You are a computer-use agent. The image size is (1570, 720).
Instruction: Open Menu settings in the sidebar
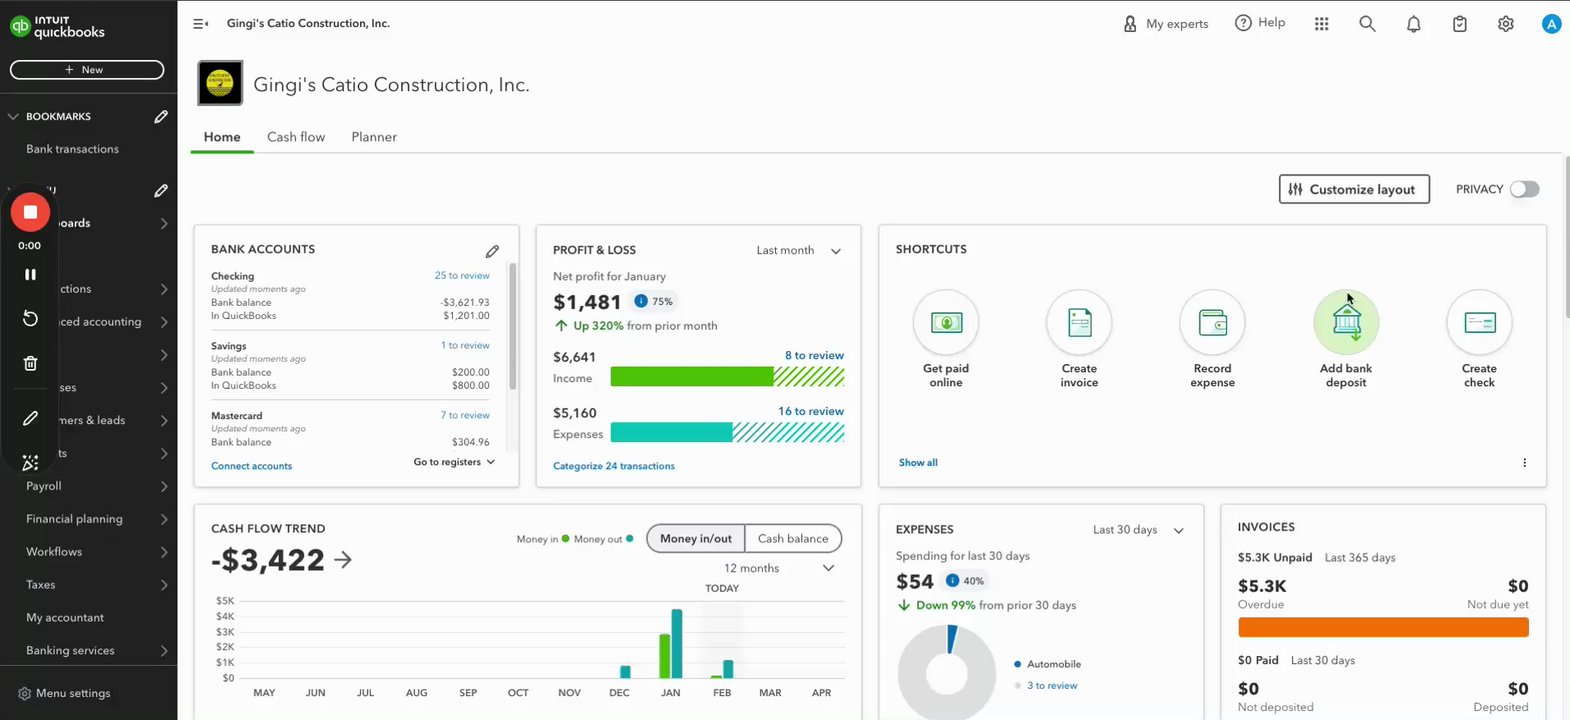tap(65, 693)
